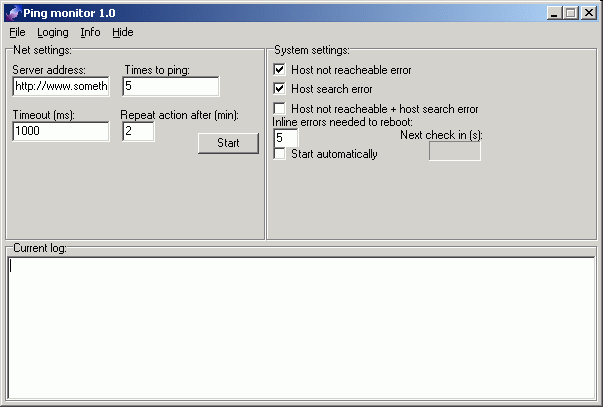Viewport: 603px width, 407px height.
Task: Open the Loging menu
Action: point(53,32)
